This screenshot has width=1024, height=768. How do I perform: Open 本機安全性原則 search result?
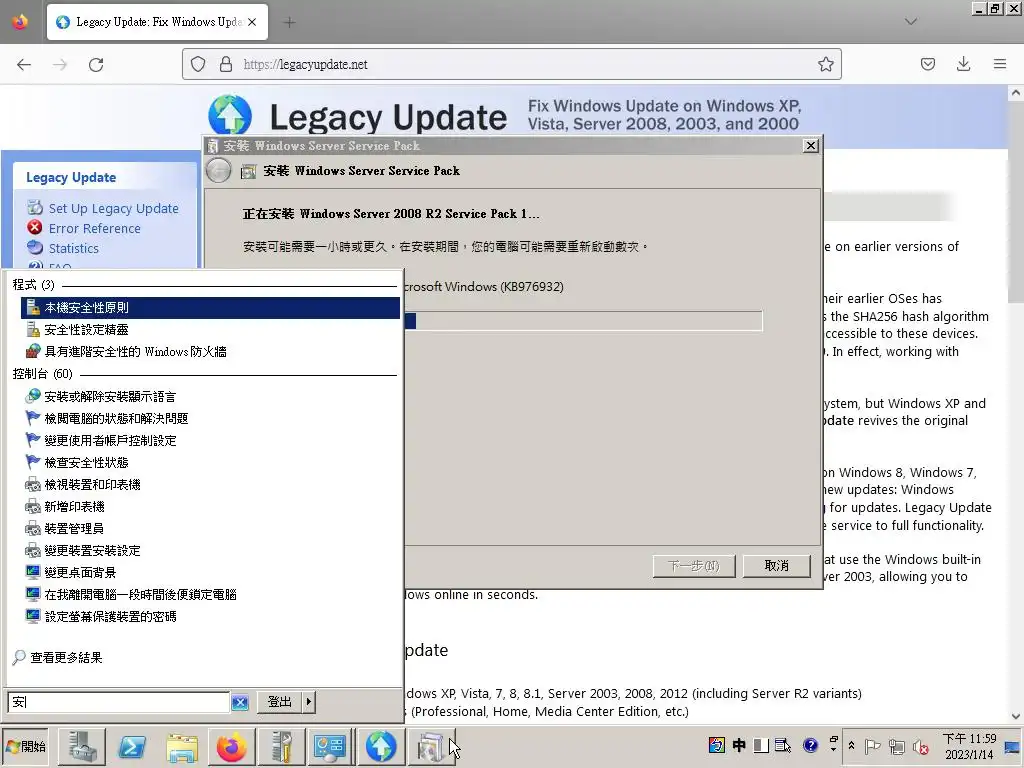210,308
